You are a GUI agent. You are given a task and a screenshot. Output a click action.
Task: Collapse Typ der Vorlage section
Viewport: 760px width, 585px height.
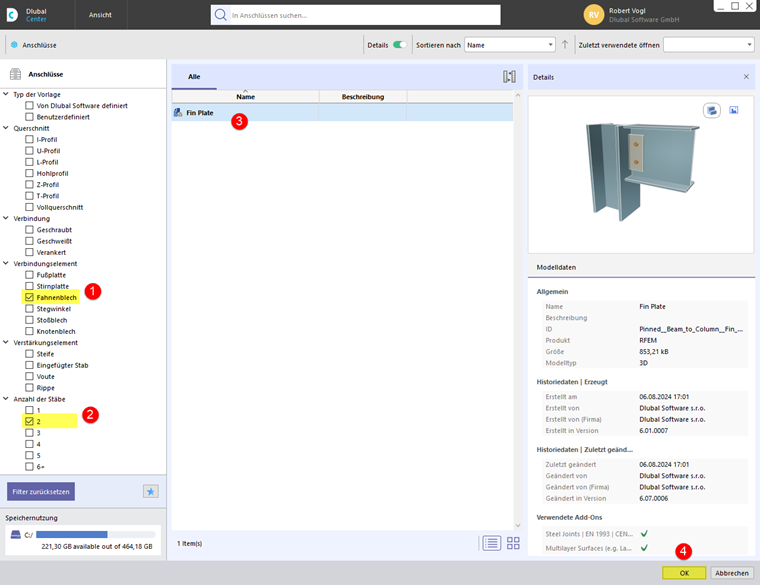6,94
